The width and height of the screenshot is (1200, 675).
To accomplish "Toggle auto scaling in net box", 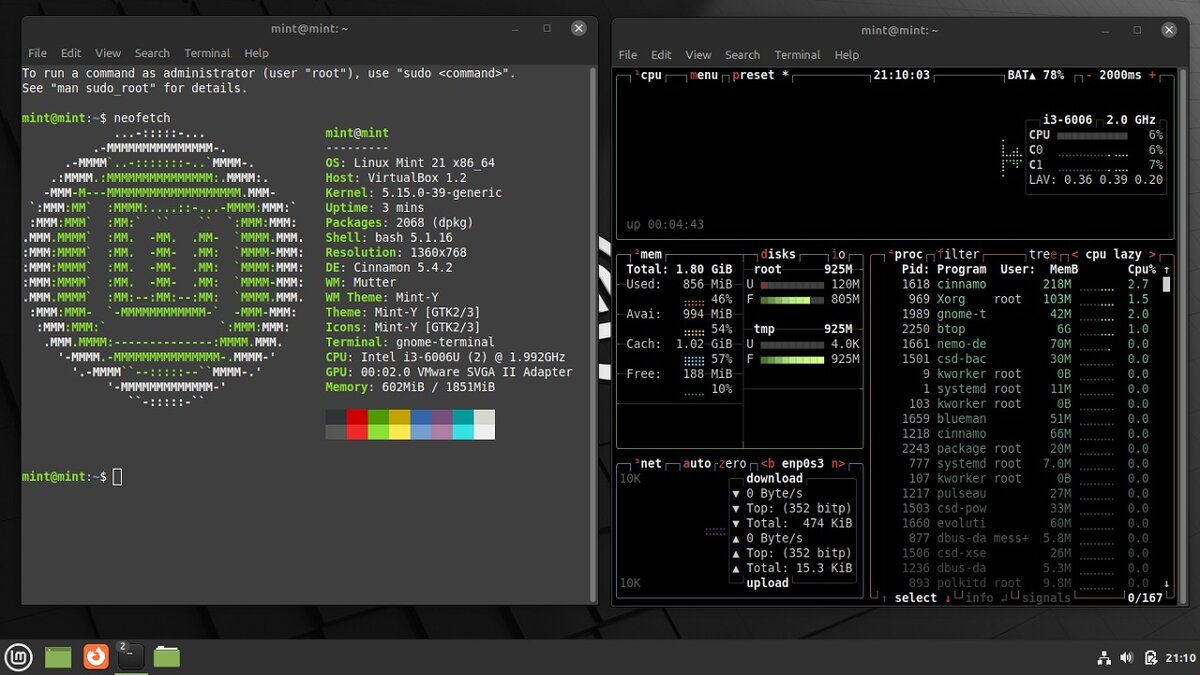I will pos(696,464).
